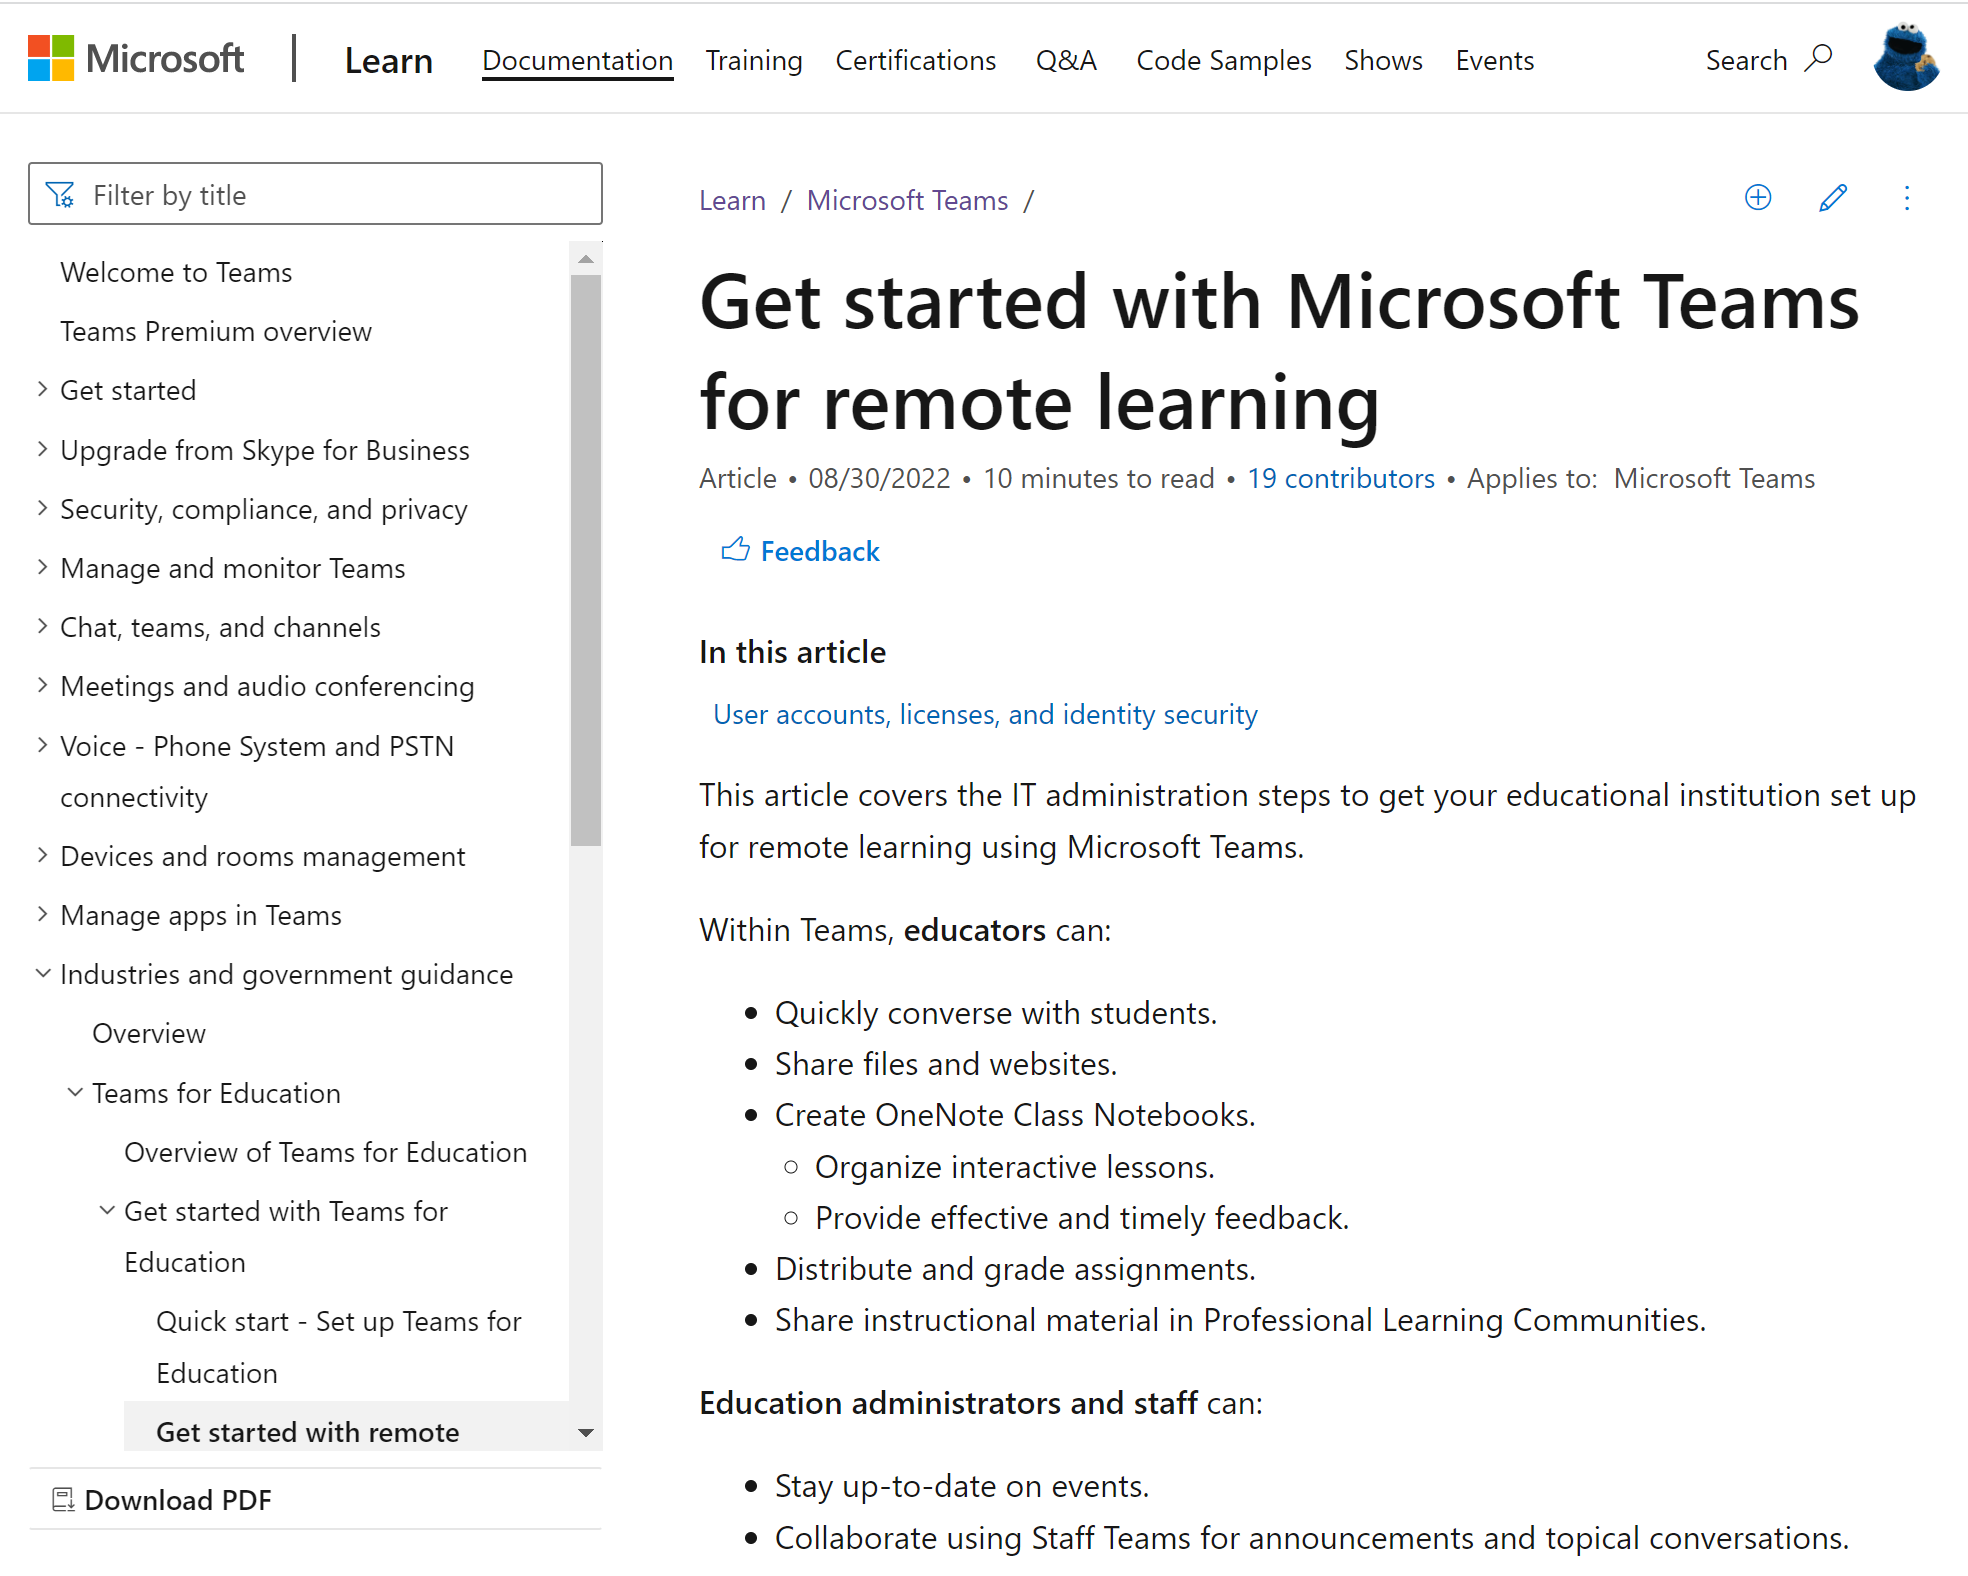Screen dimensions: 1968x1576
Task: Click the Microsoft Teams breadcrumb link
Action: click(x=910, y=198)
